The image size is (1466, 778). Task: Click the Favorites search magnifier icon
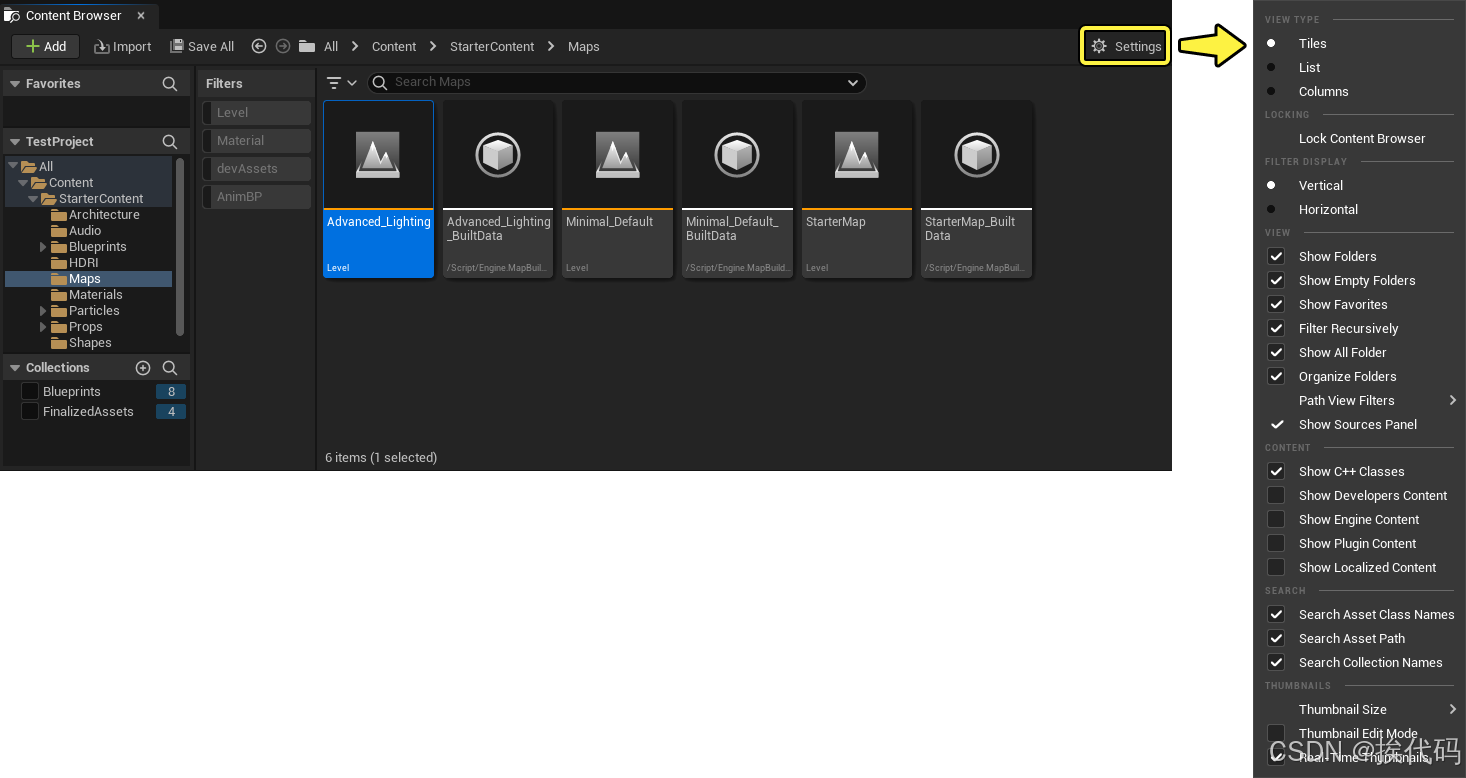coord(170,84)
